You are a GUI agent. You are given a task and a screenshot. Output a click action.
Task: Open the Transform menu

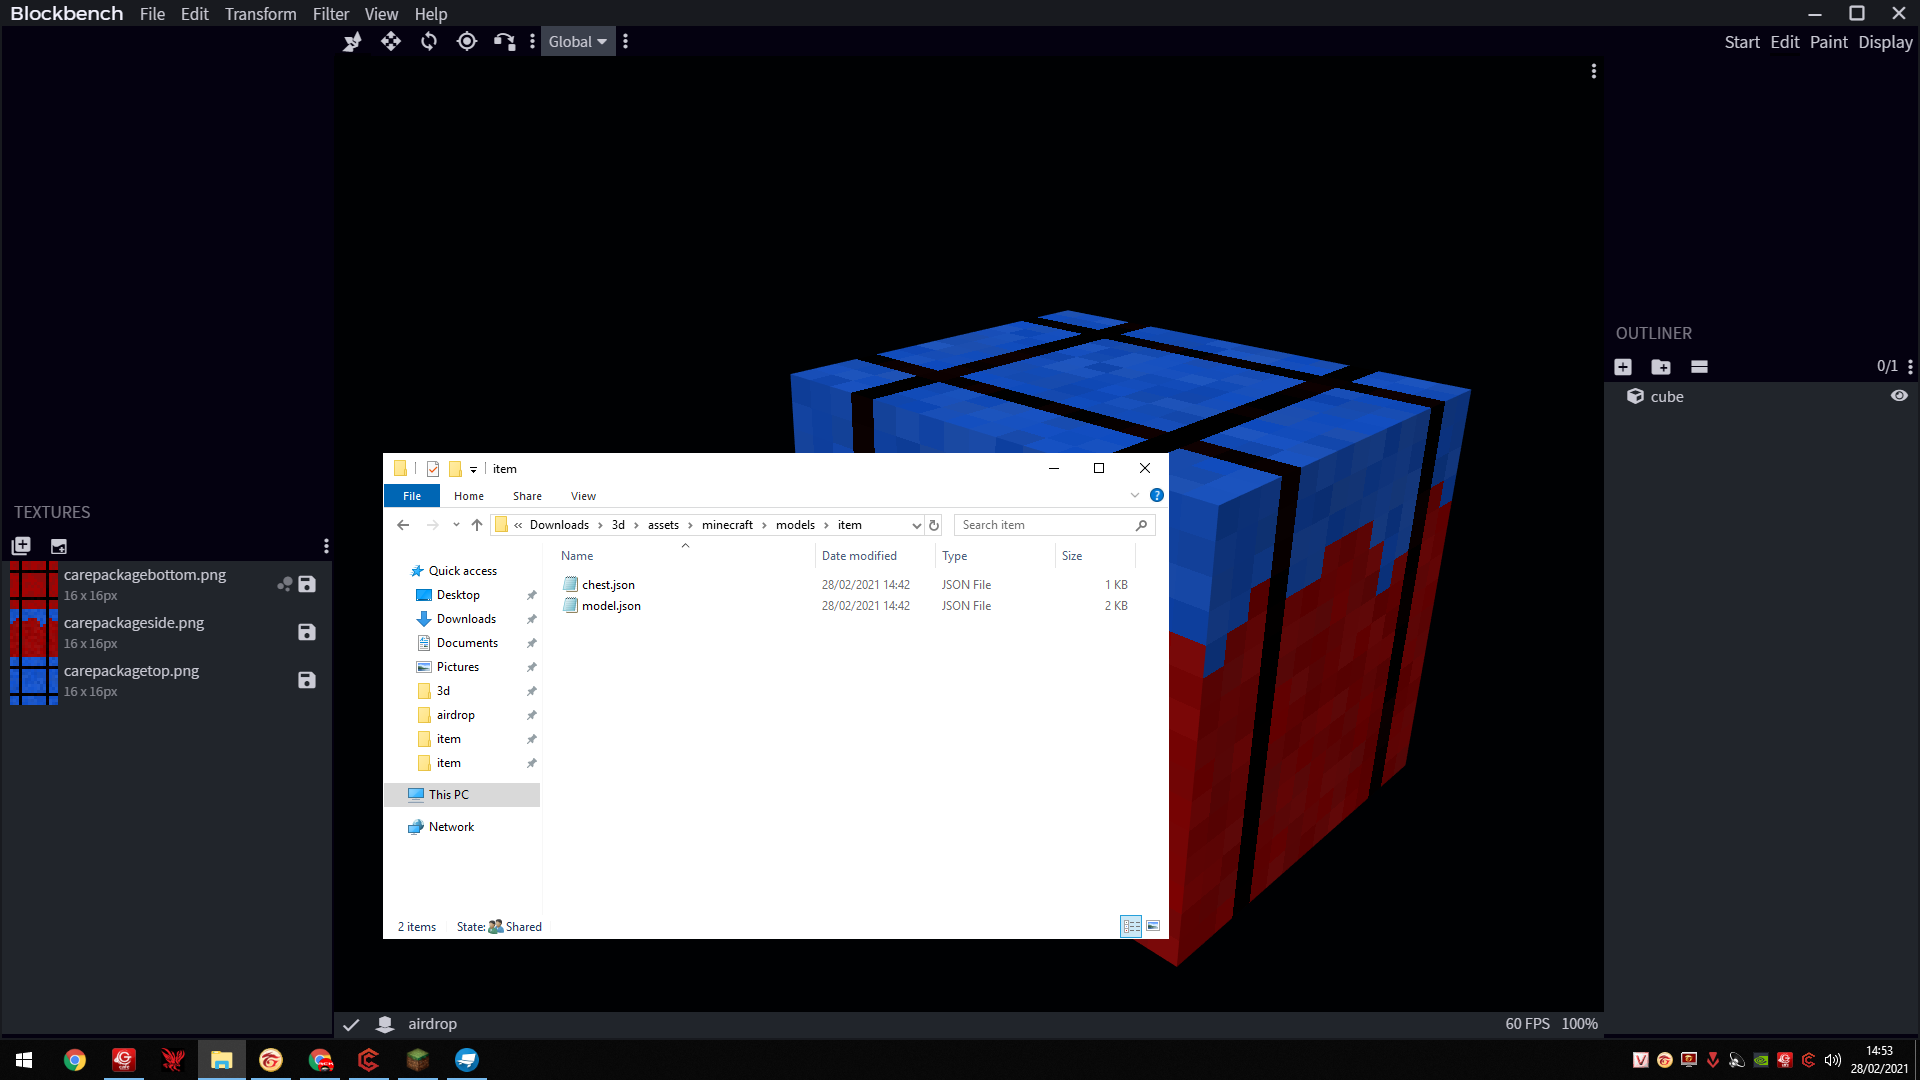coord(260,14)
